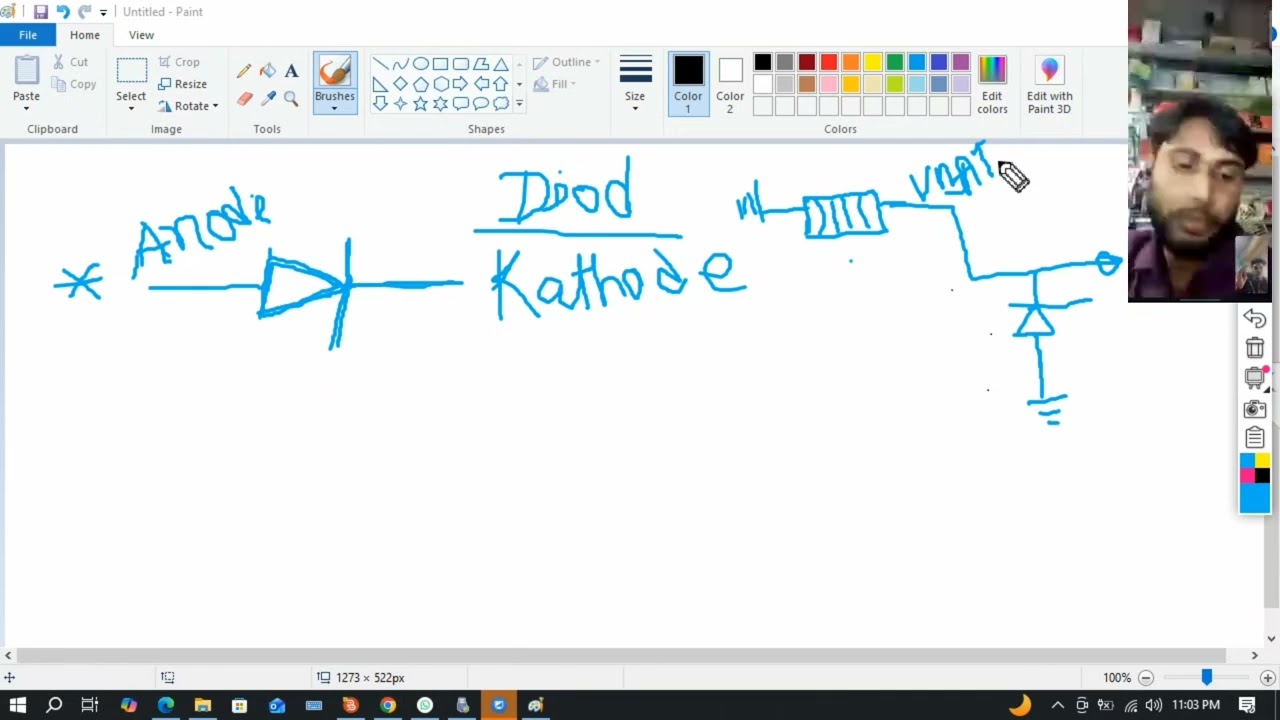Choose the Curve shape
This screenshot has height=720, width=1280.
pos(400,64)
